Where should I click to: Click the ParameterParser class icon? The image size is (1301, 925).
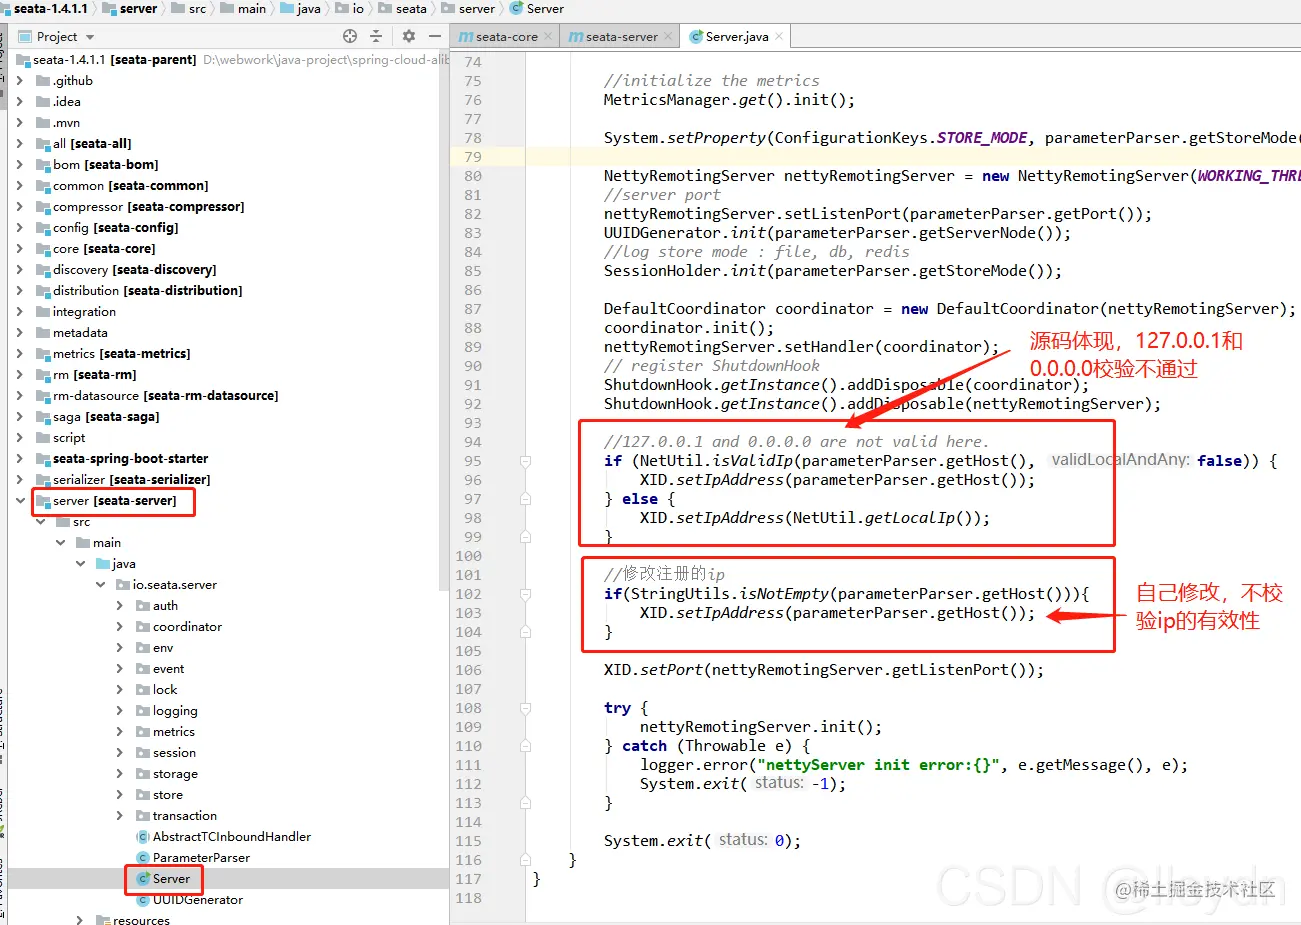coord(143,858)
